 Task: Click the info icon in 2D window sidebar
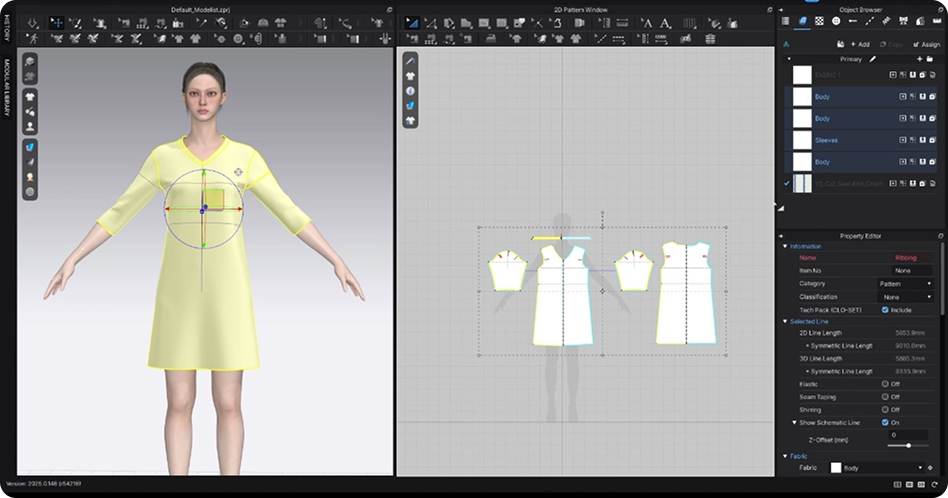410,91
